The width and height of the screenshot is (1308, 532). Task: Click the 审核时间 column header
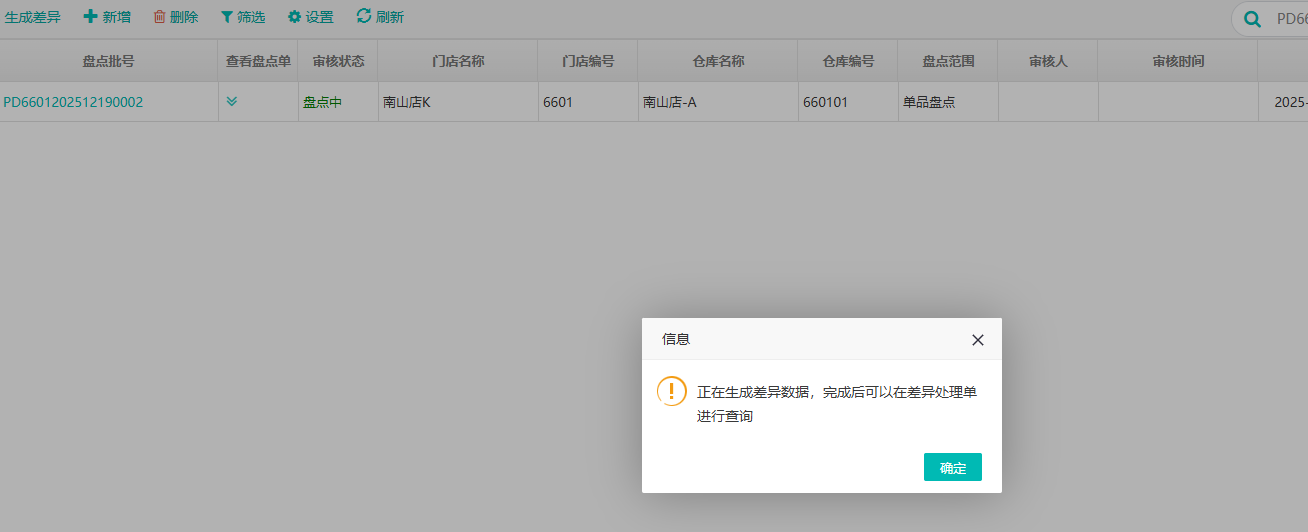click(x=1178, y=61)
